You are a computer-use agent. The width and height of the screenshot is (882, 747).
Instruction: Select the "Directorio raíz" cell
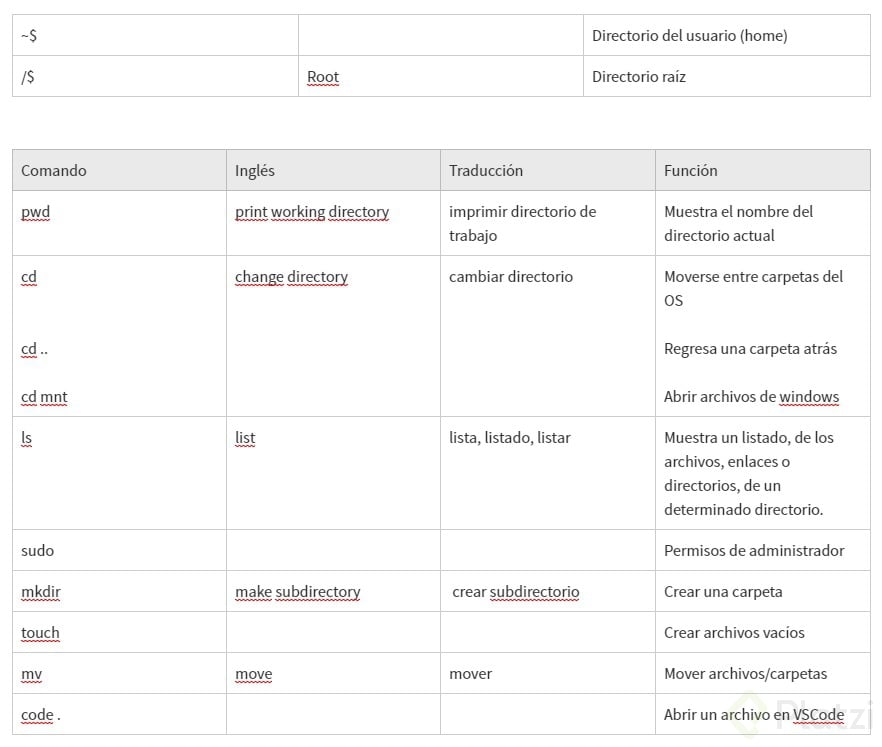639,77
